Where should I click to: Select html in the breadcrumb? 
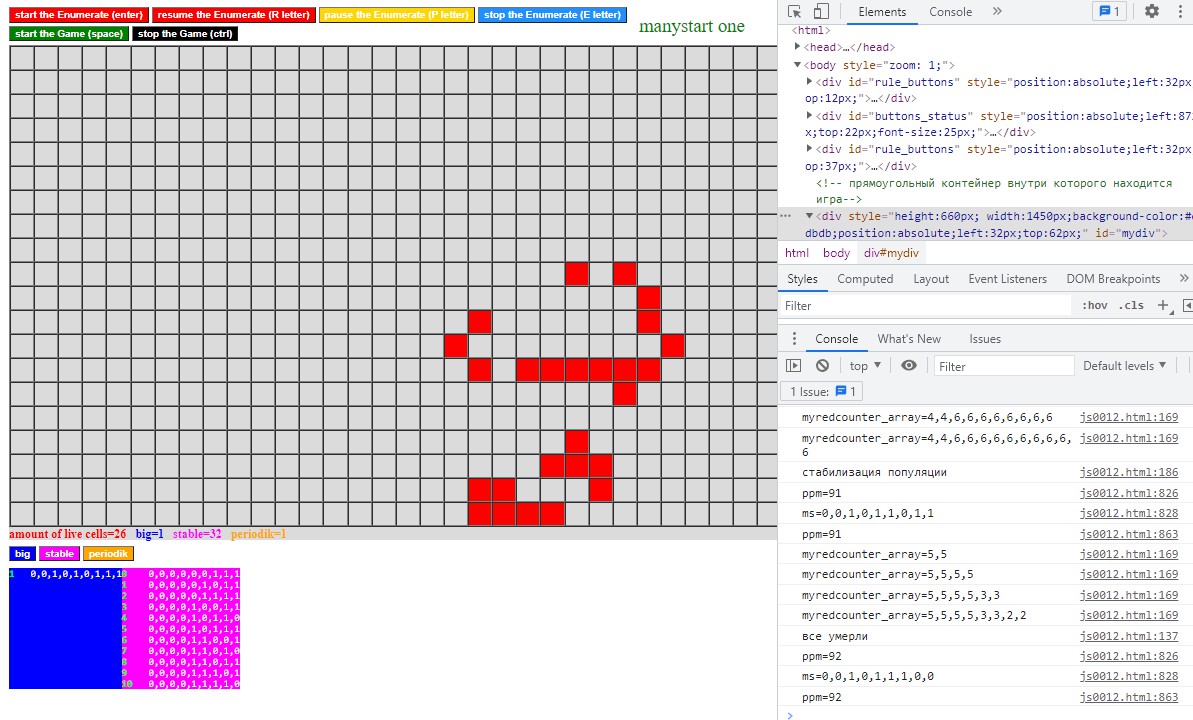pos(797,253)
